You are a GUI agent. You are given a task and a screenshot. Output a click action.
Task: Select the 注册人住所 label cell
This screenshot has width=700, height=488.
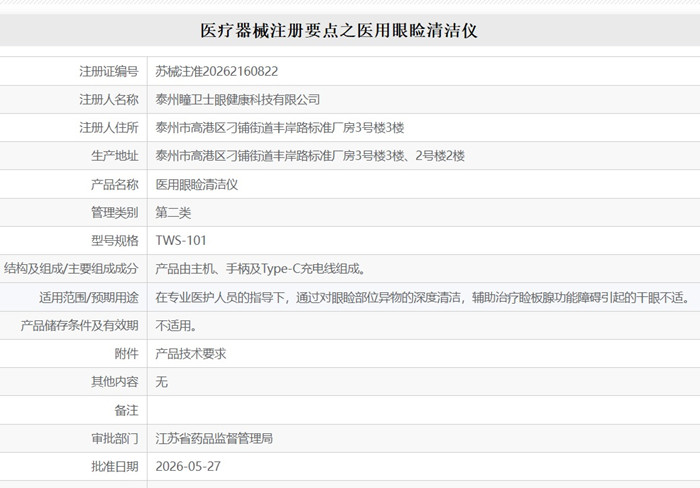point(108,128)
